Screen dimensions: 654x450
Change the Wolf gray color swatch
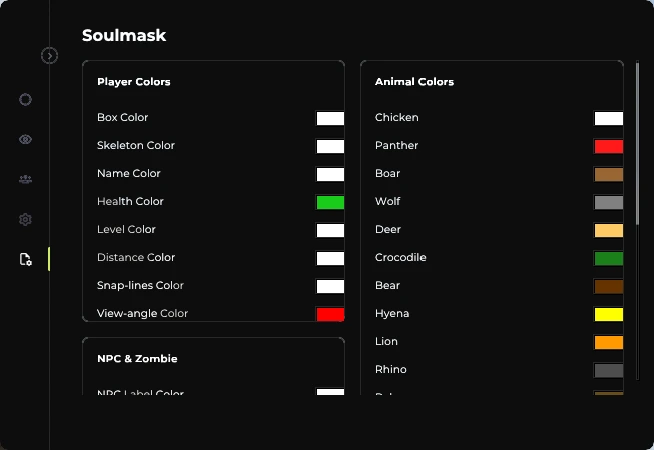pyautogui.click(x=609, y=202)
